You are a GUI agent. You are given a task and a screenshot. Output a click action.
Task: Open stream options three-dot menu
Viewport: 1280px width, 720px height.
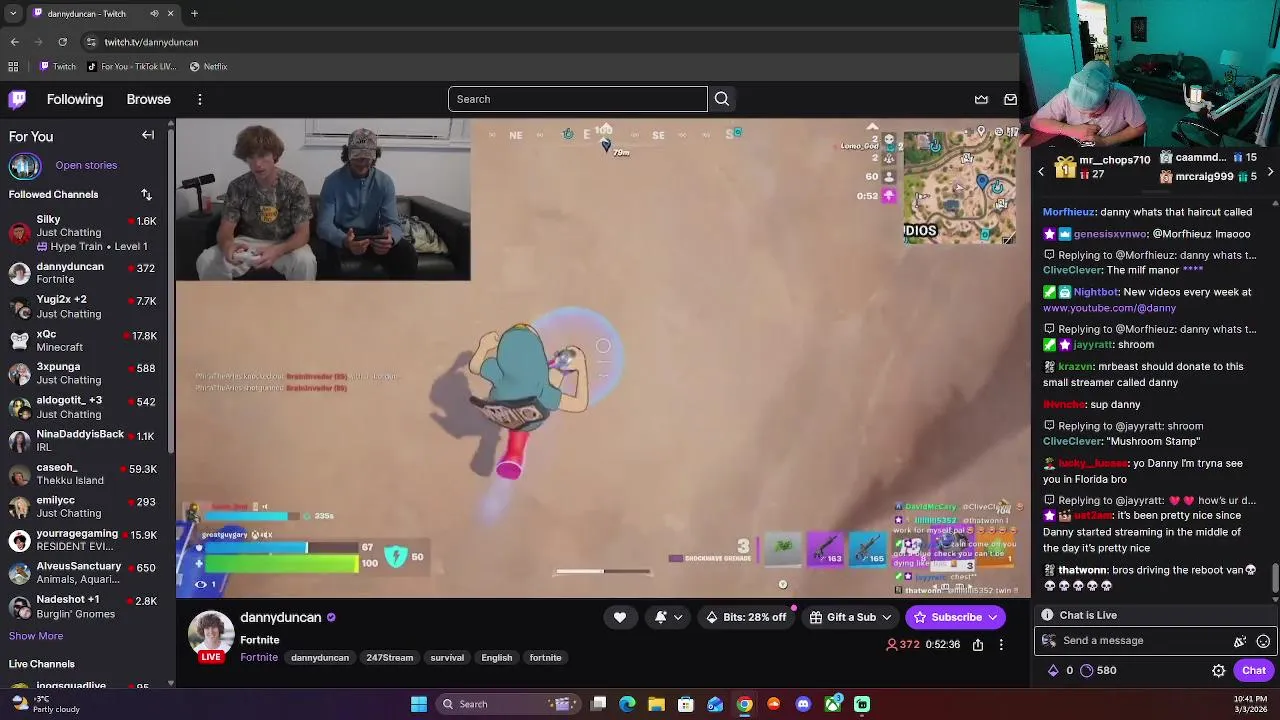point(1001,645)
